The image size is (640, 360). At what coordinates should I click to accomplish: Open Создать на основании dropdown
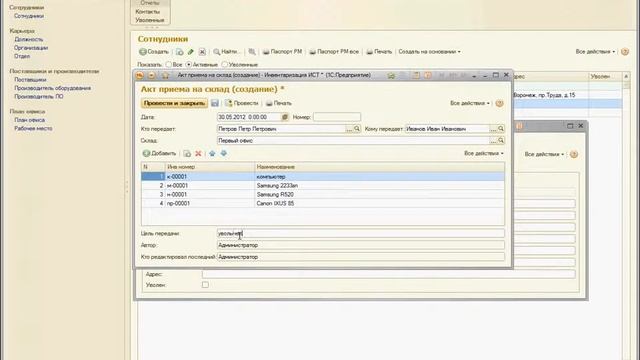tap(429, 52)
